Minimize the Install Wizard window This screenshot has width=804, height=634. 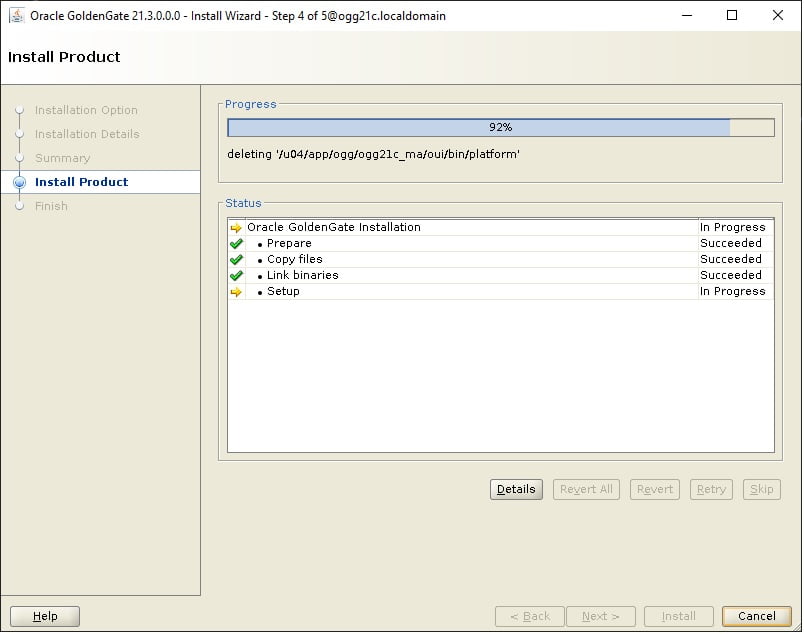pyautogui.click(x=687, y=15)
